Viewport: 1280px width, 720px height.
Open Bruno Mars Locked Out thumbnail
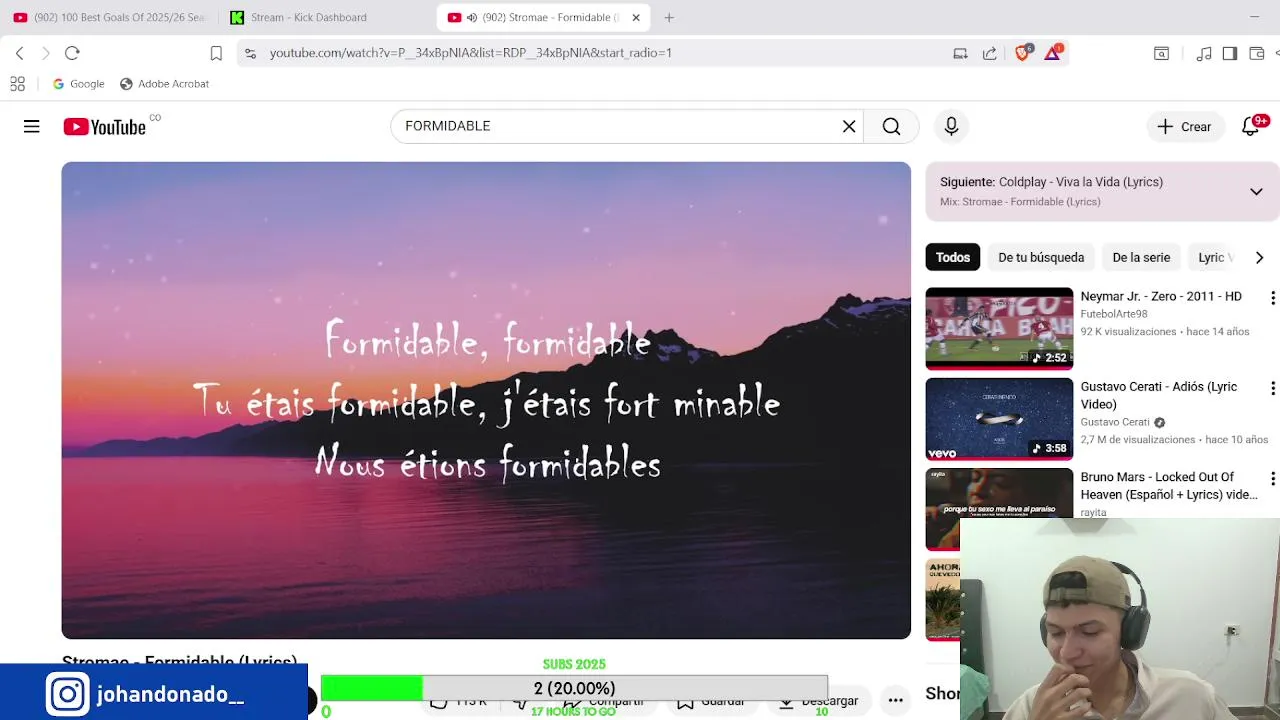tap(999, 509)
